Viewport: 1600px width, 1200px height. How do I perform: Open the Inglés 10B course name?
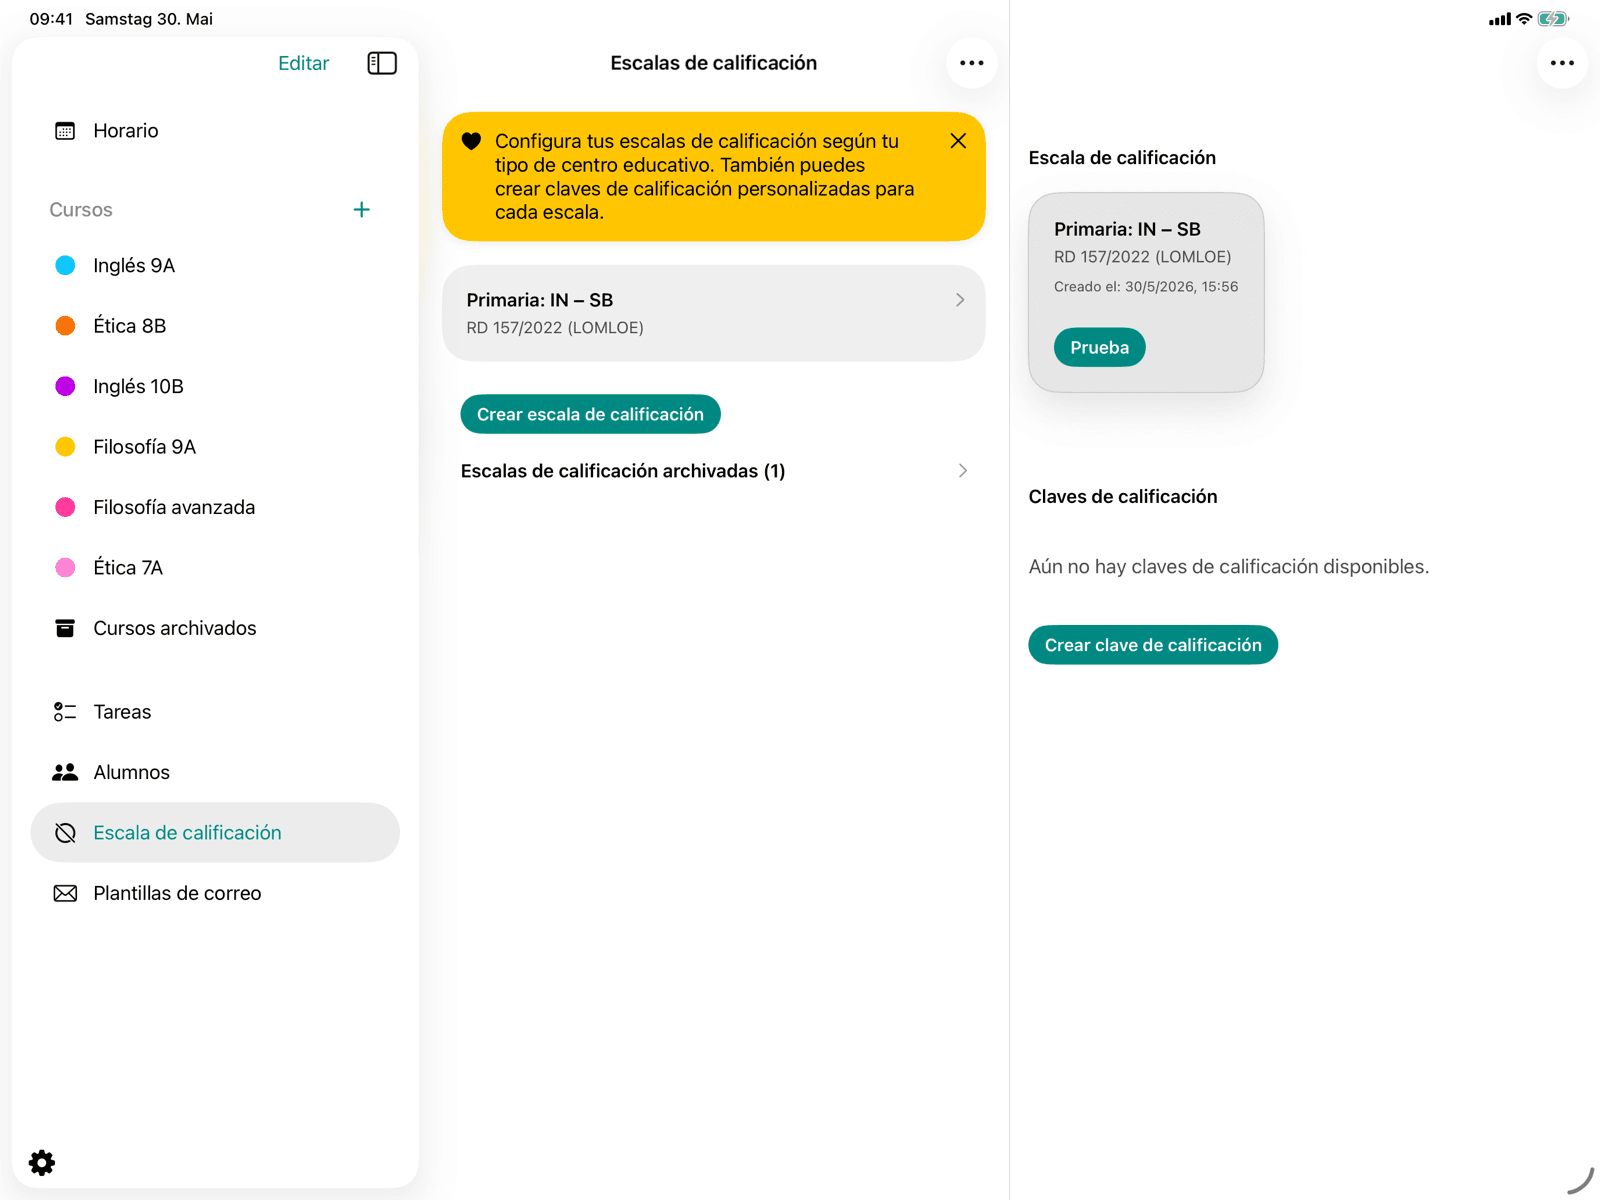pos(138,386)
